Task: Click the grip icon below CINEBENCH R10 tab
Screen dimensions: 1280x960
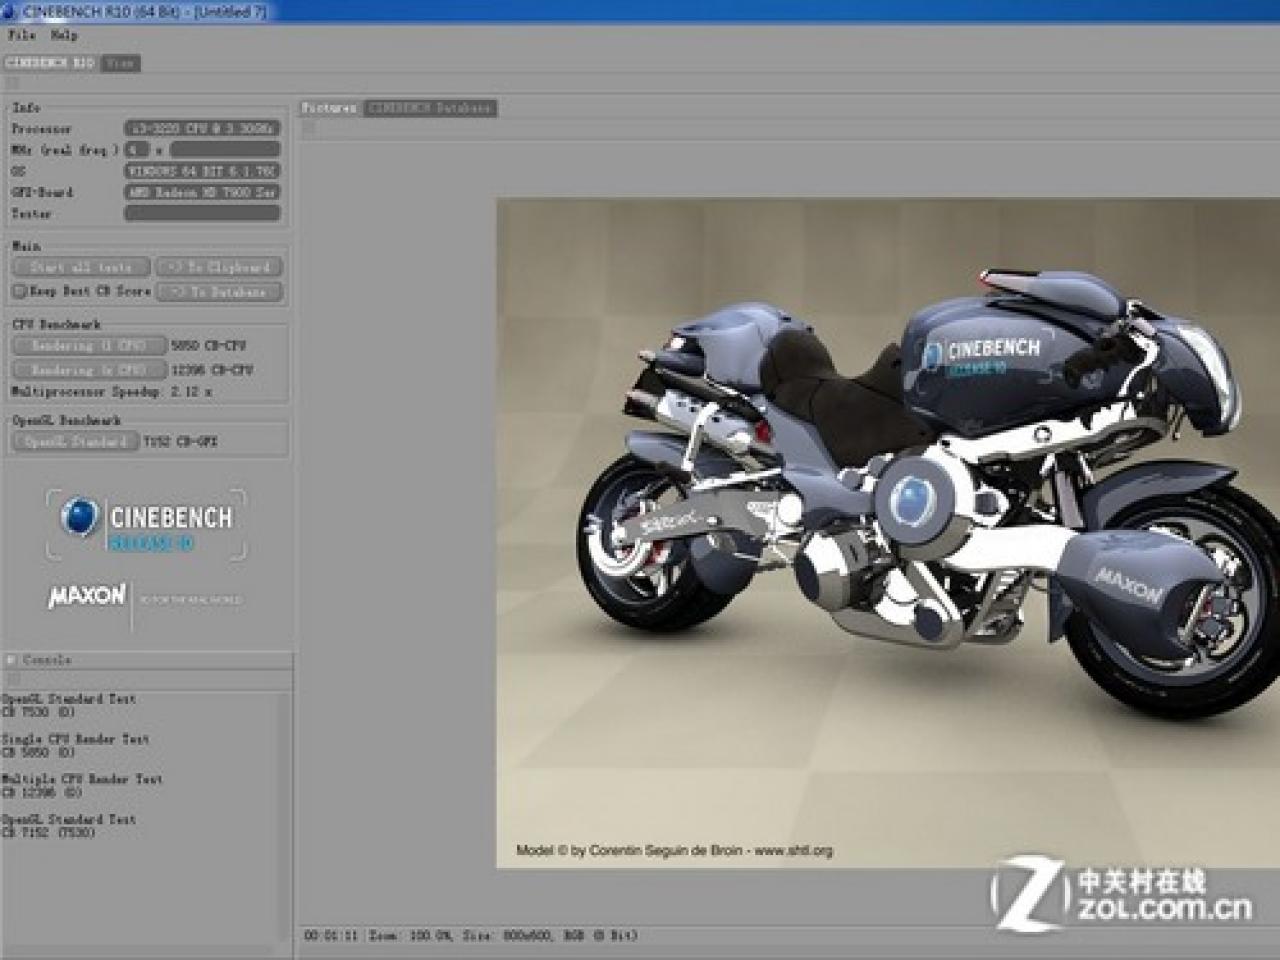Action: [12, 83]
